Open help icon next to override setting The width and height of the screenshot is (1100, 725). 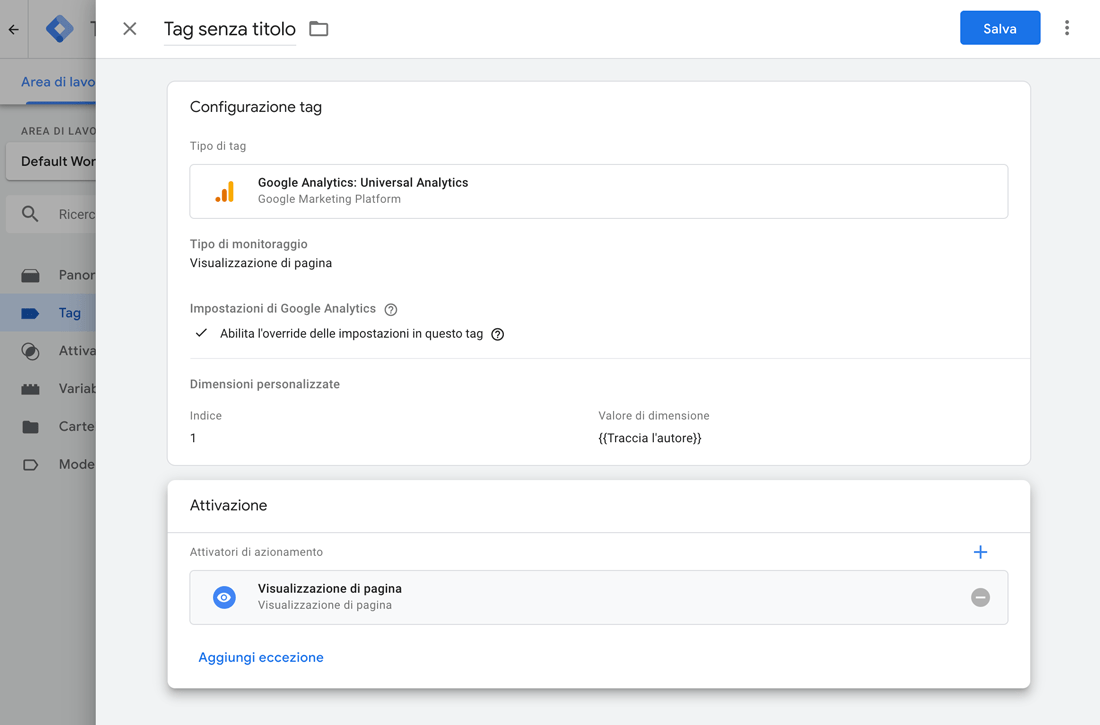point(497,334)
